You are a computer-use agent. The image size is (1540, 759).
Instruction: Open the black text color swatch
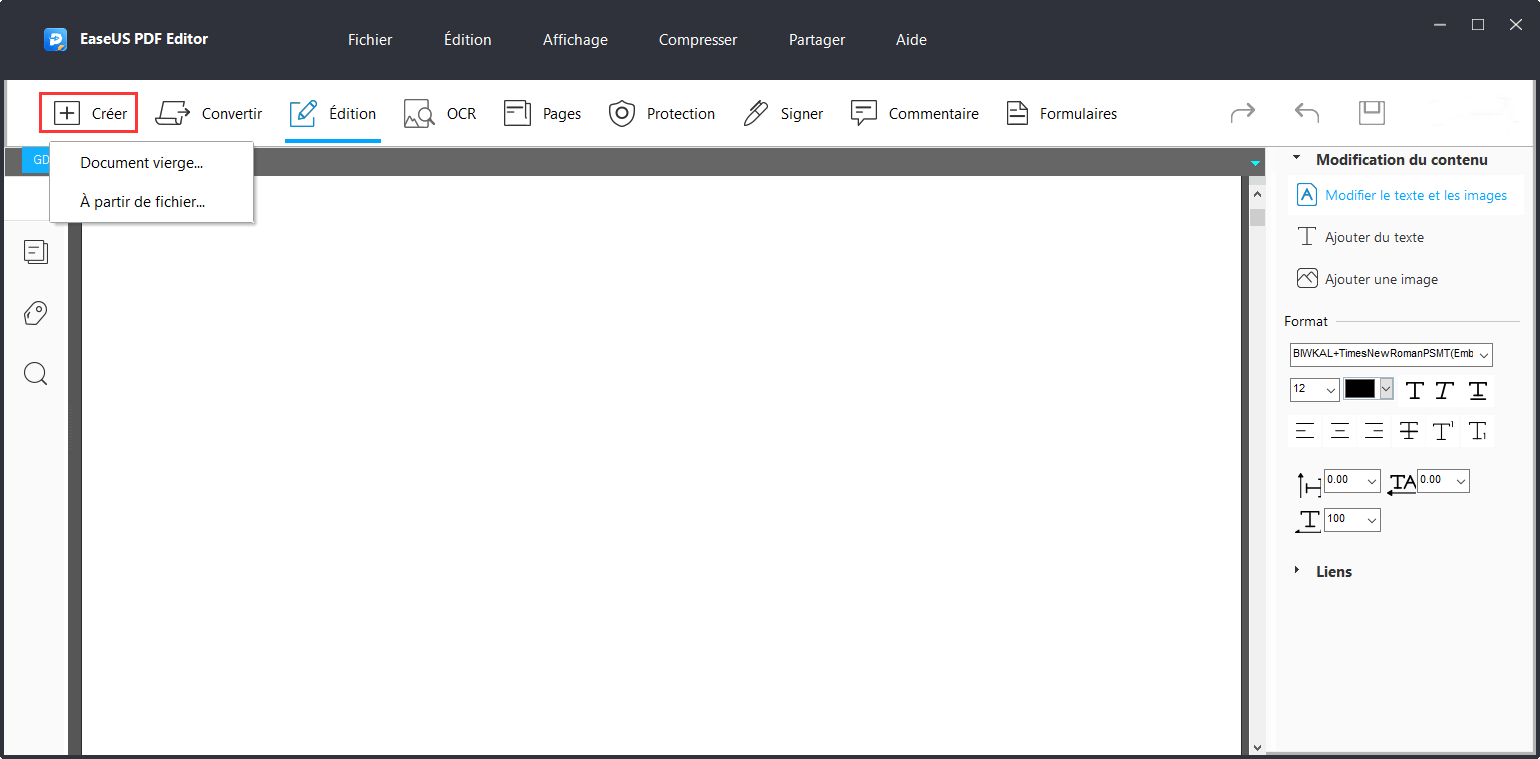click(1367, 389)
